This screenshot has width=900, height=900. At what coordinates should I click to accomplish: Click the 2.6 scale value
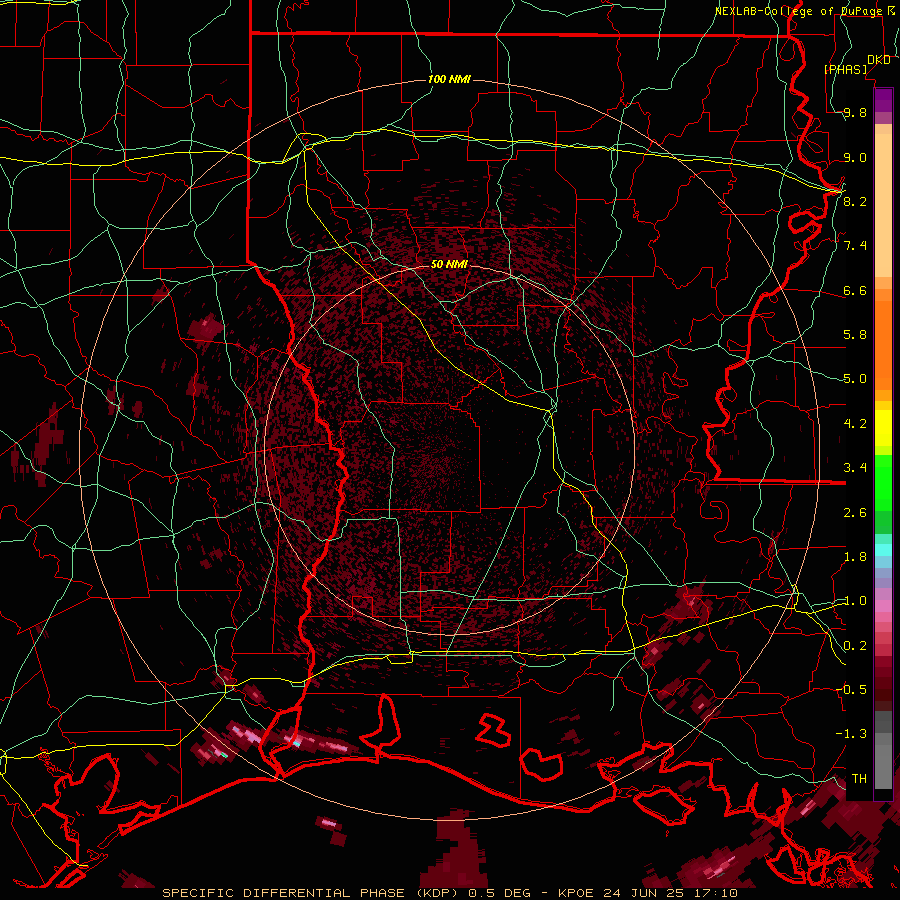(x=855, y=513)
